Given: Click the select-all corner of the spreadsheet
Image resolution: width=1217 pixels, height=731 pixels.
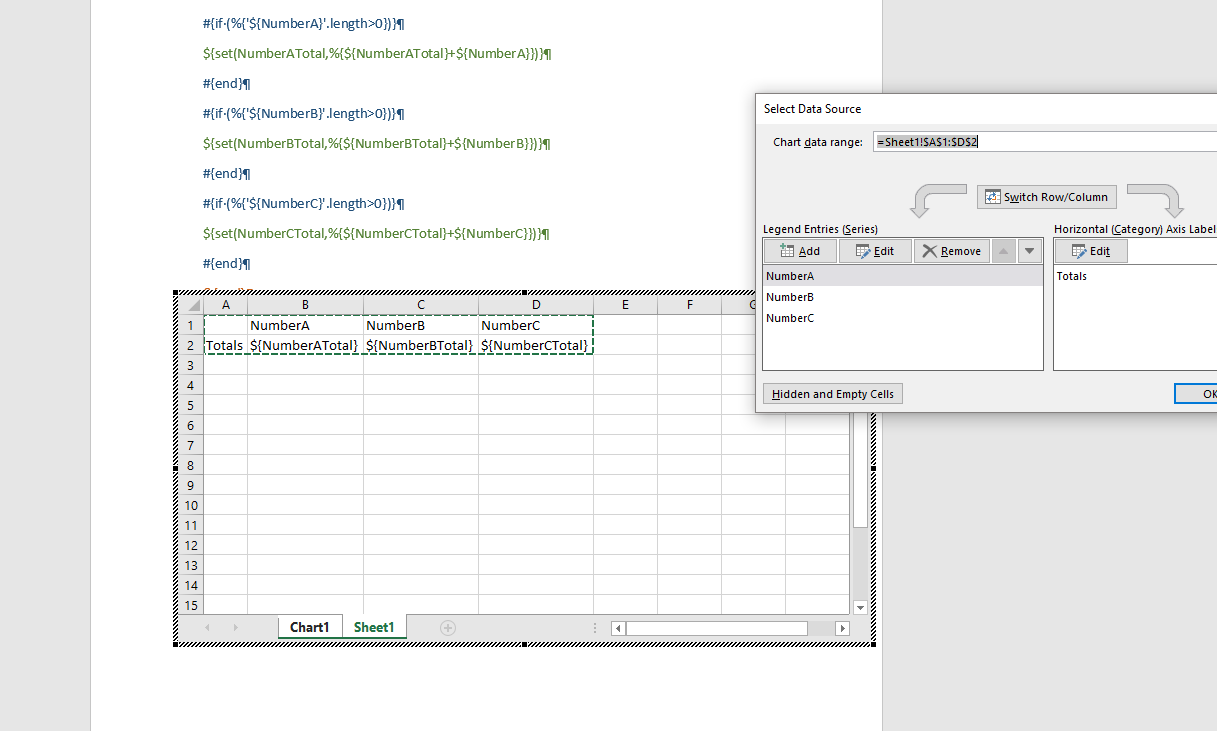Looking at the screenshot, I should coord(191,305).
